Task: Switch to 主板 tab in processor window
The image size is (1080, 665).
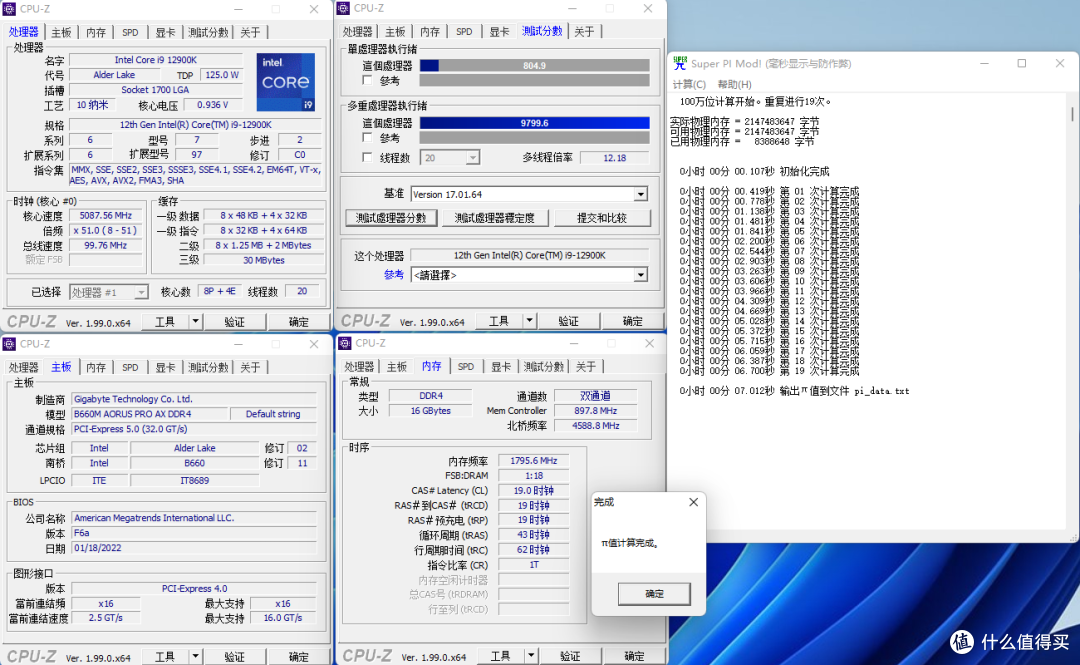Action: tap(61, 32)
